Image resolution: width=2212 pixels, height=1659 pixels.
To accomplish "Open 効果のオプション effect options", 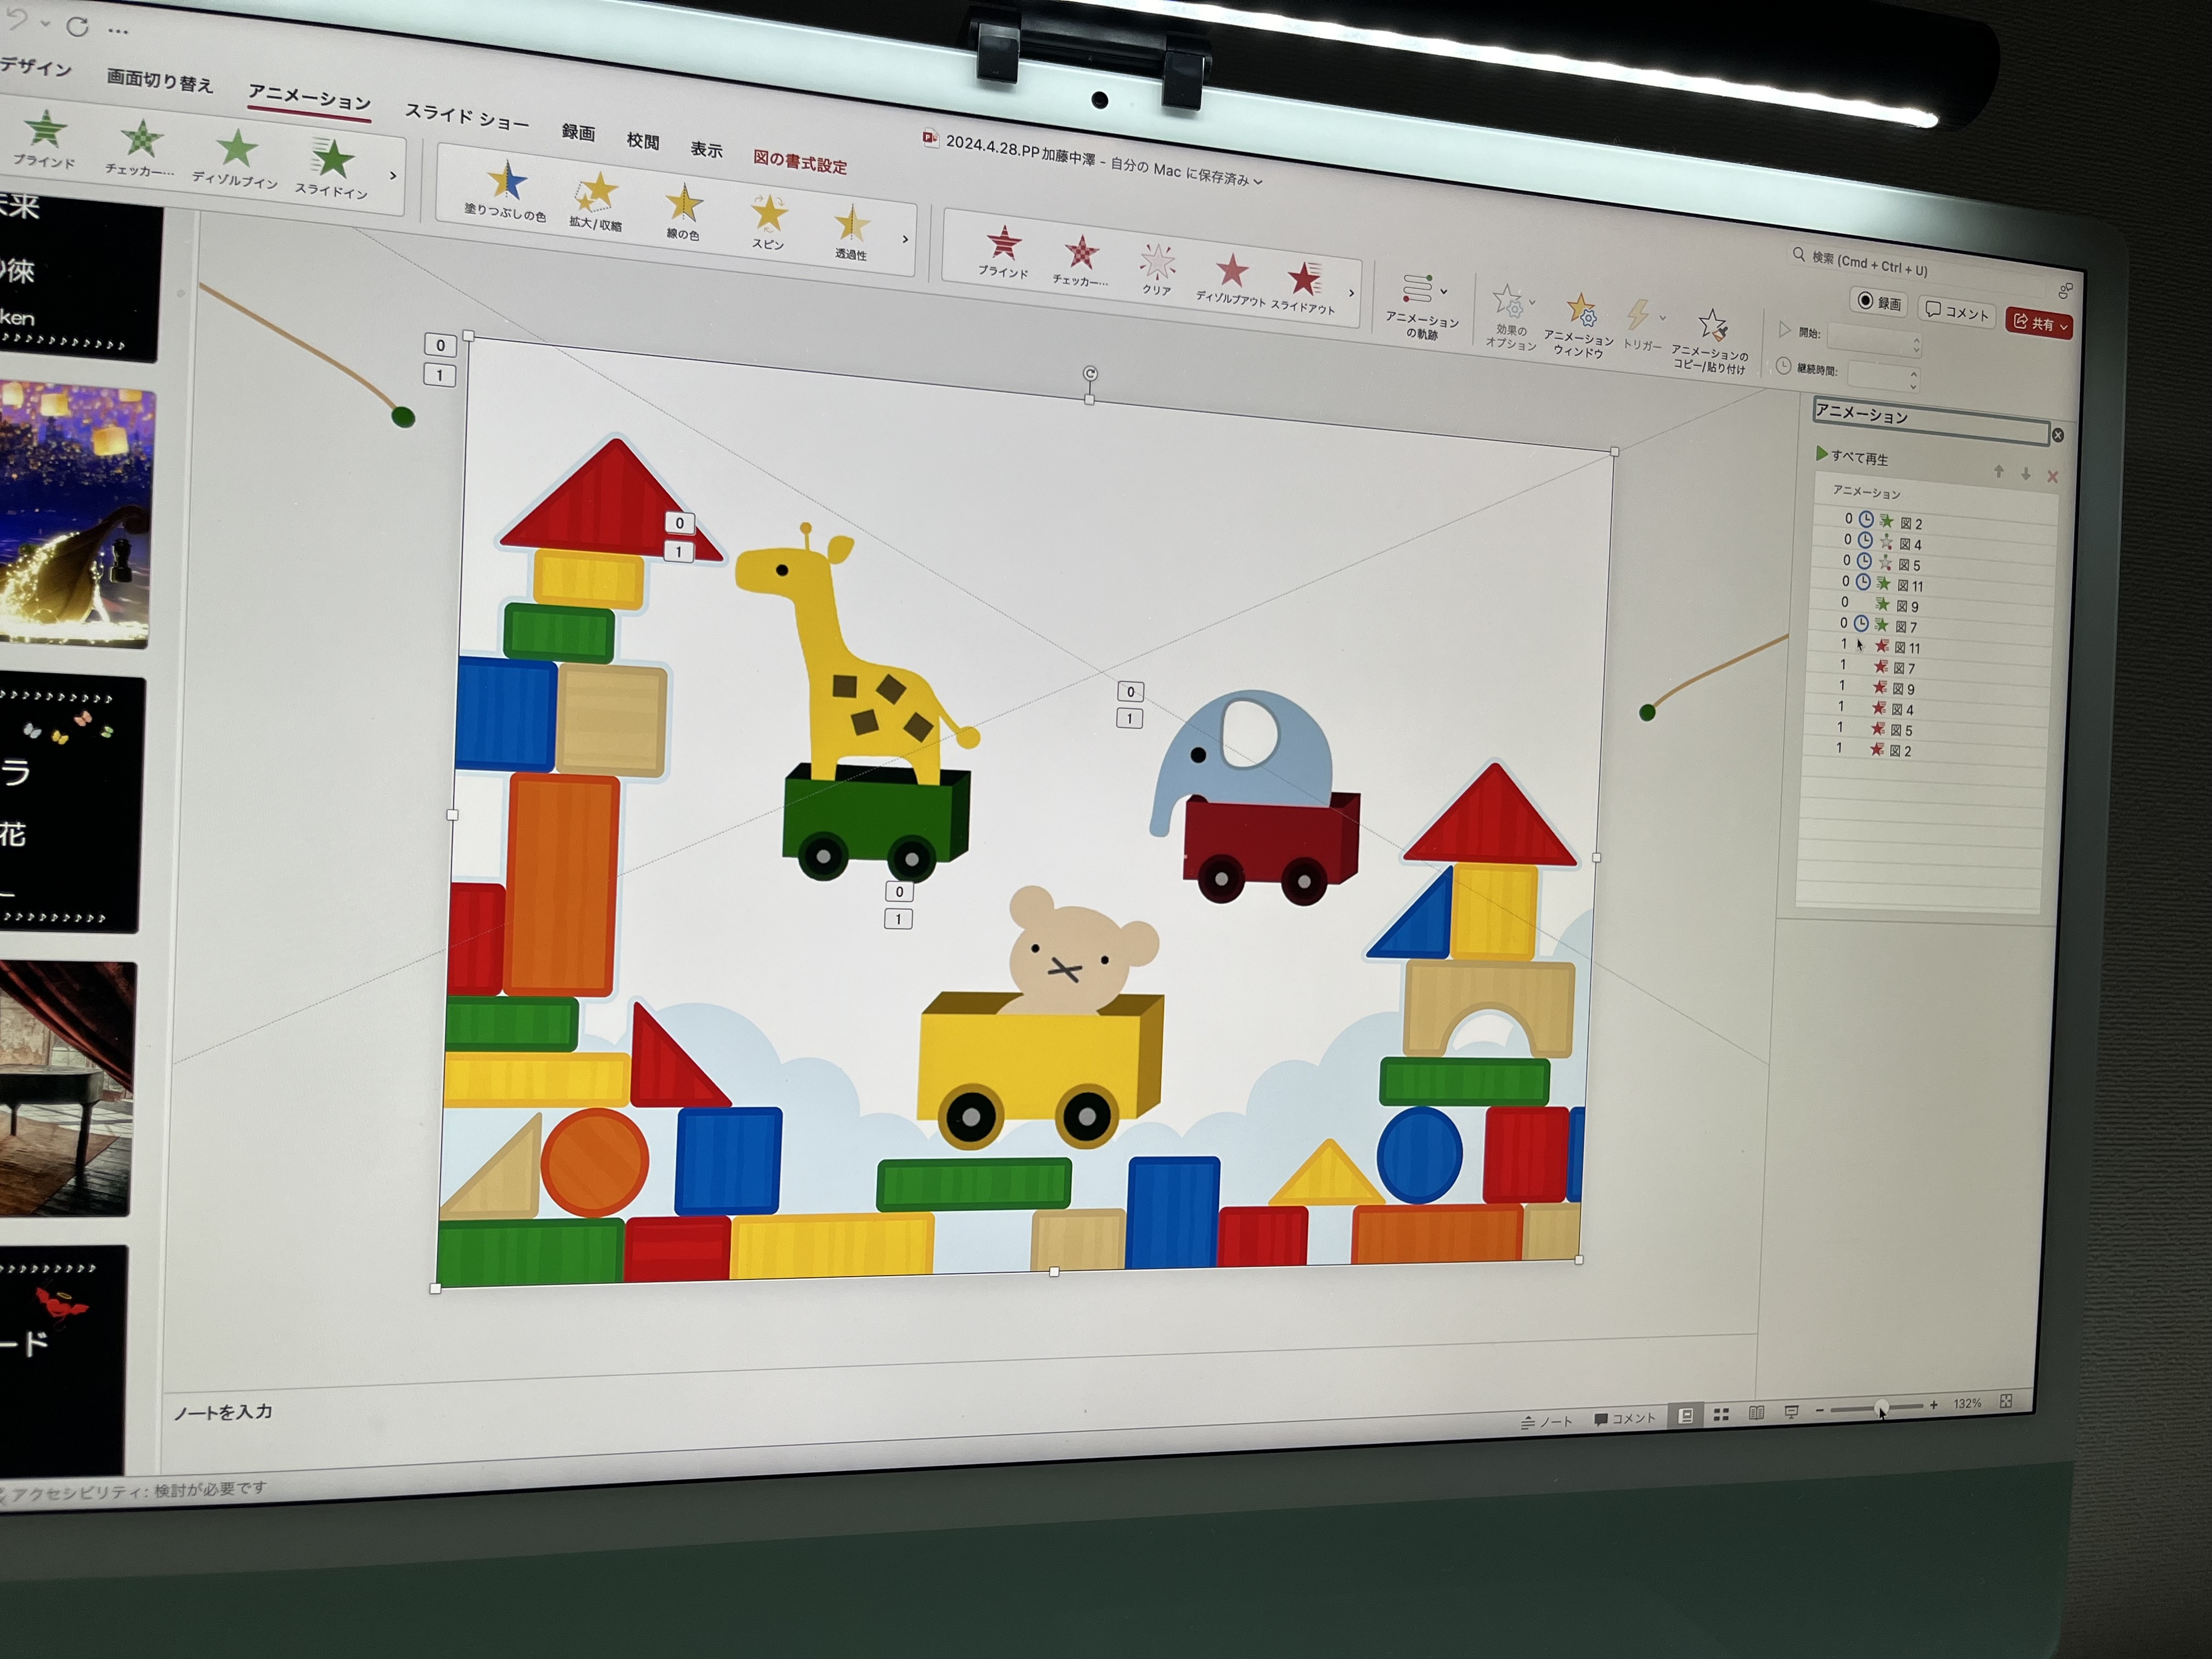I will click(1511, 317).
